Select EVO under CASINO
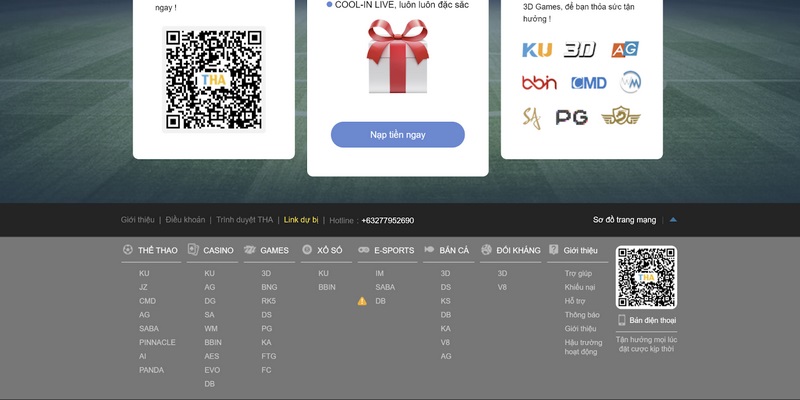The width and height of the screenshot is (800, 400). tap(212, 370)
